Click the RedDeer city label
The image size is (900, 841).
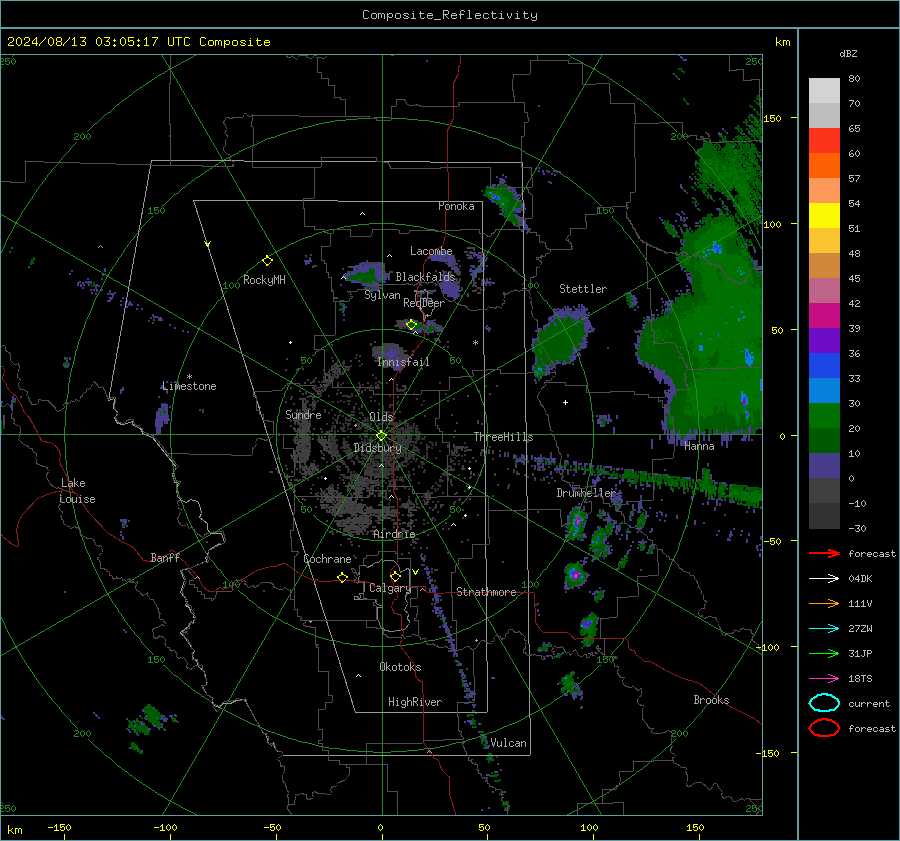(x=424, y=303)
